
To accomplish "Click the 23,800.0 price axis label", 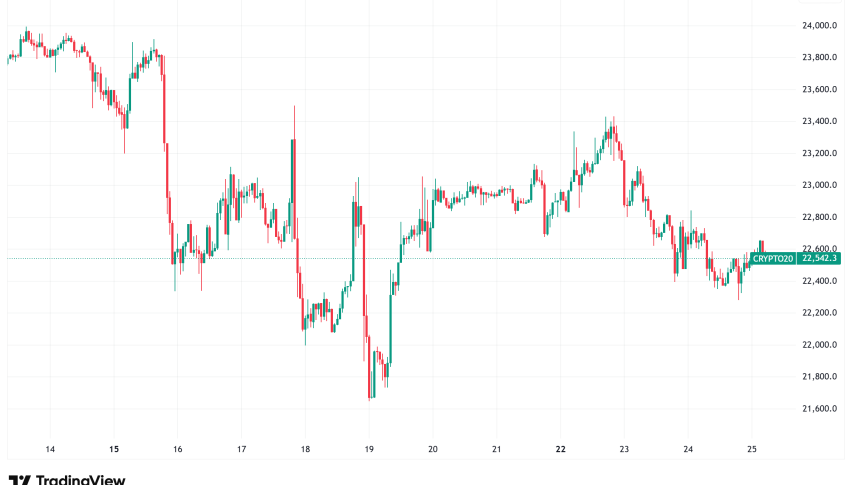I will (x=819, y=57).
